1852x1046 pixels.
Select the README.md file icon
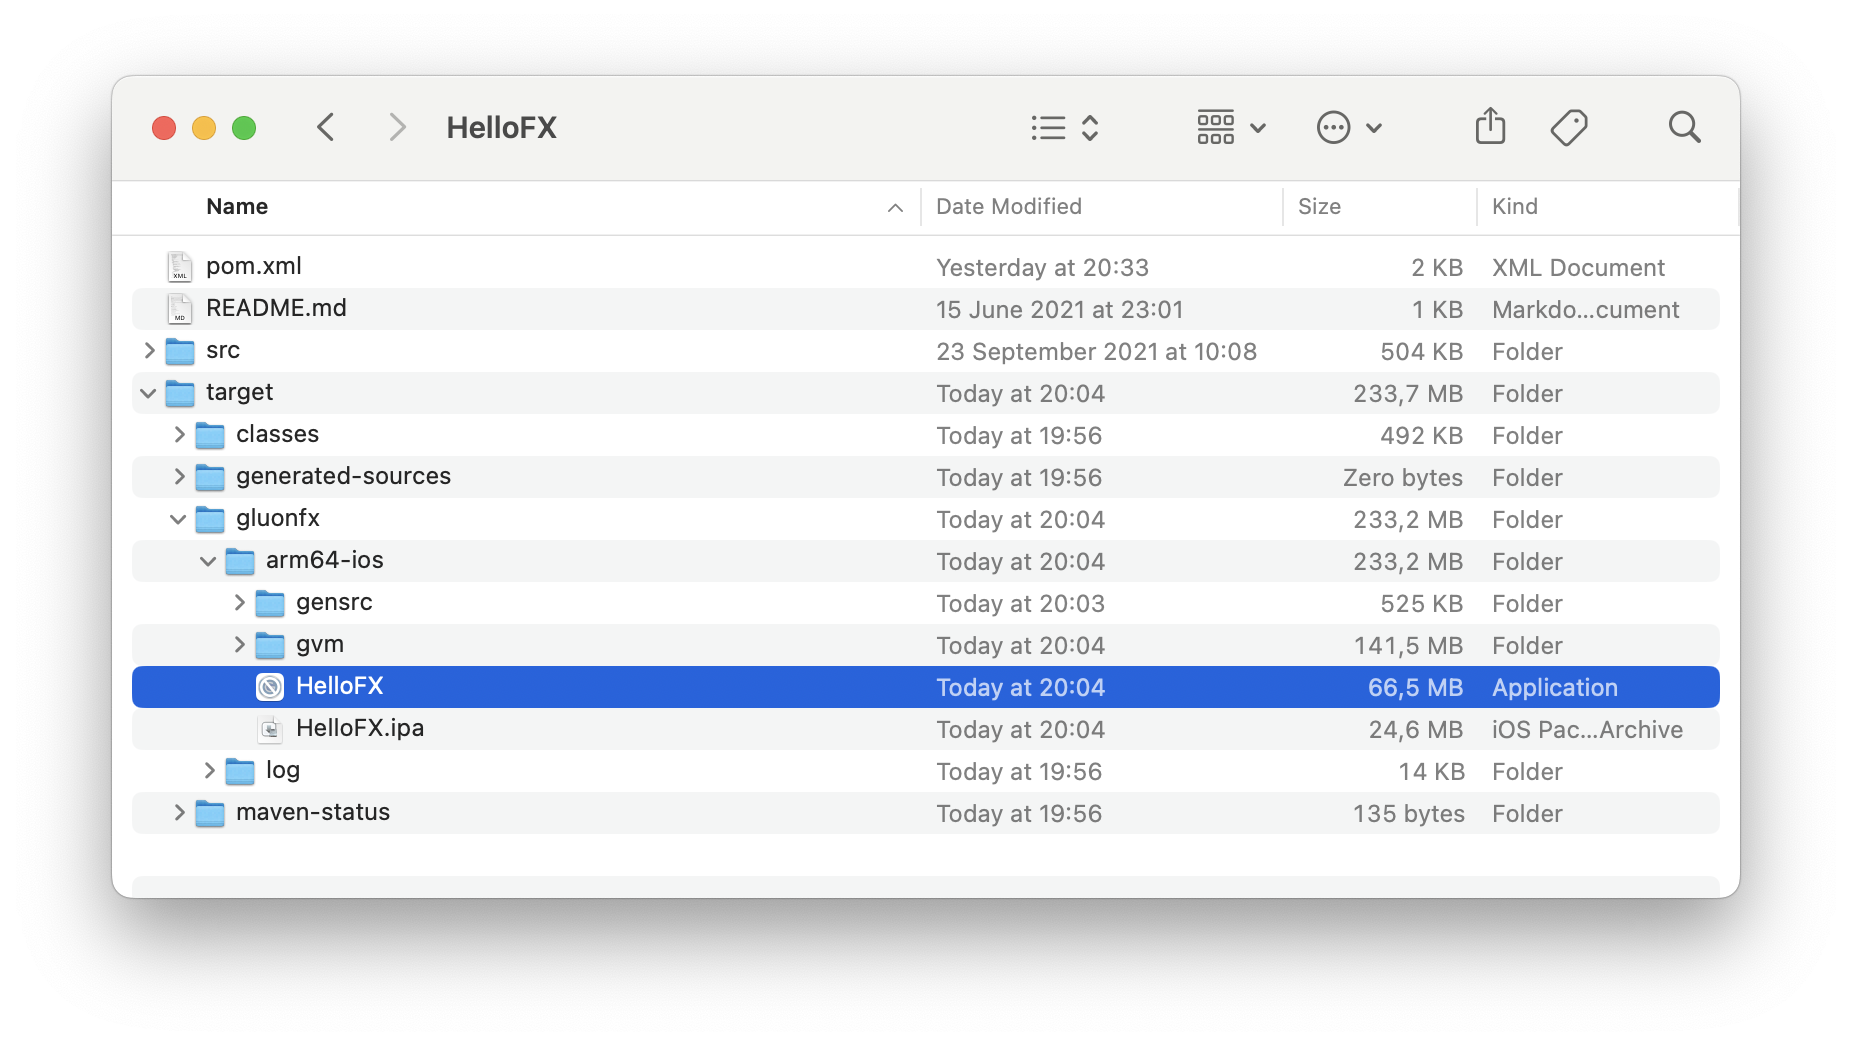(180, 308)
